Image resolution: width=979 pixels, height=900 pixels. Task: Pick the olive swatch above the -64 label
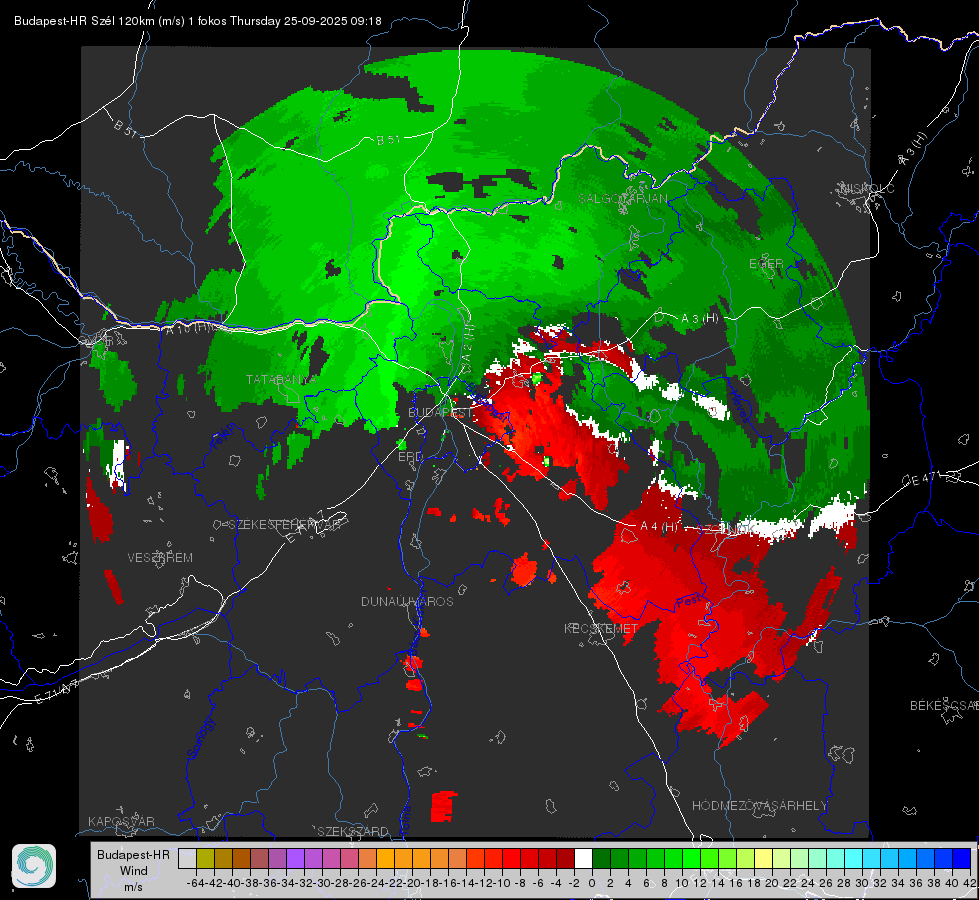pos(205,858)
